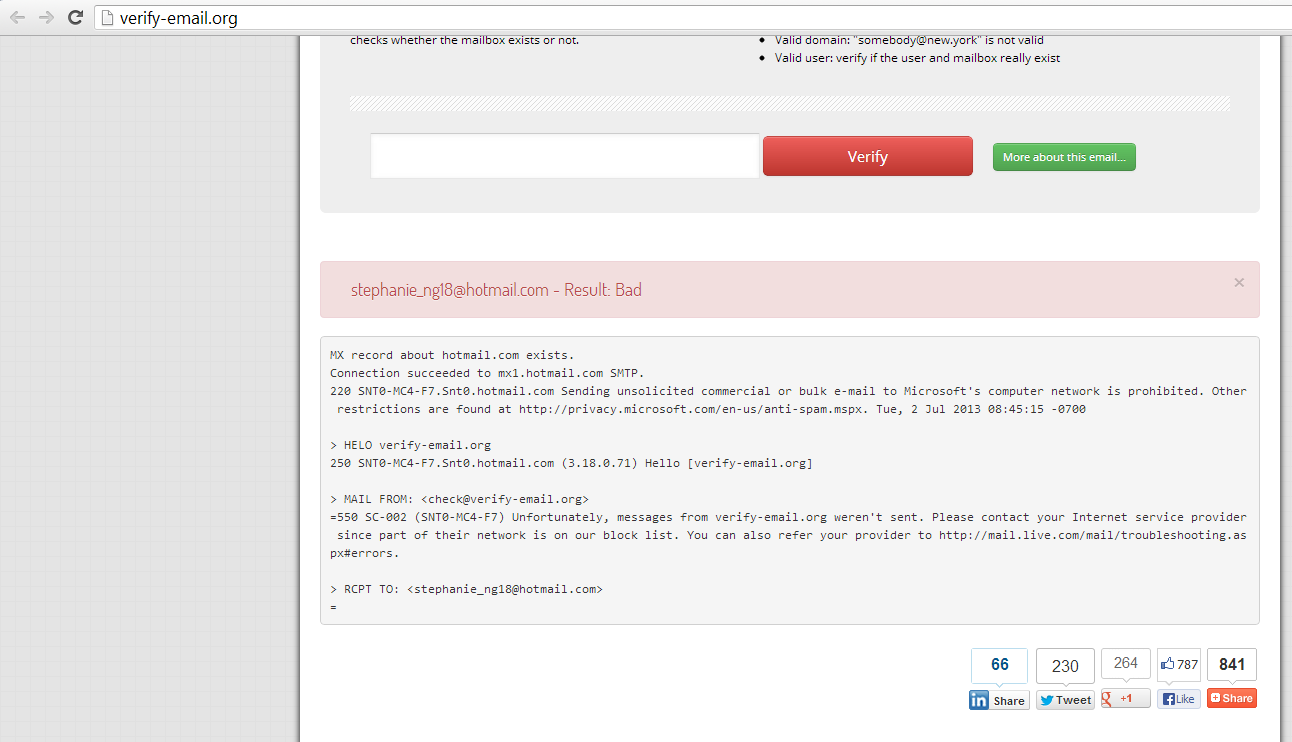
Task: Click the Facebook like count 787
Action: pyautogui.click(x=1179, y=664)
